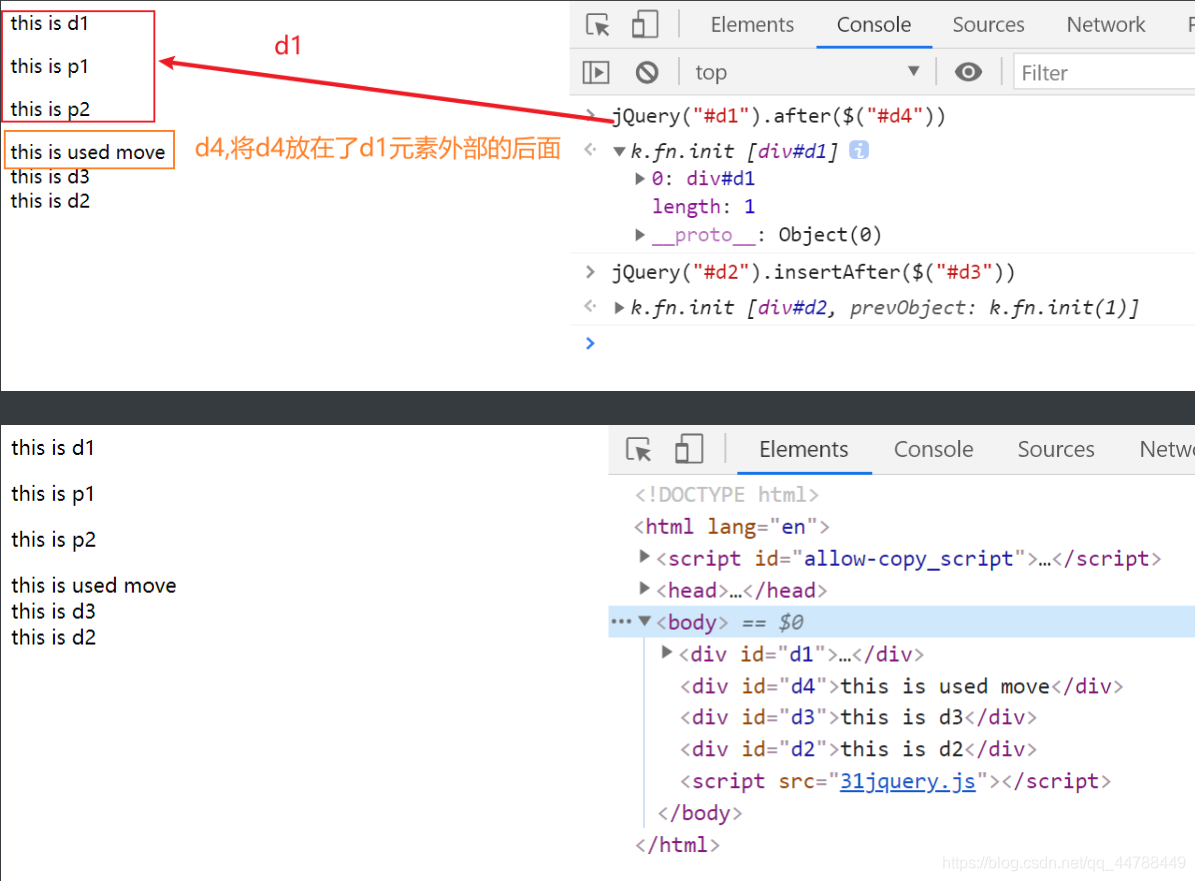
Task: Select the html lang="en" node
Action: pos(732,527)
